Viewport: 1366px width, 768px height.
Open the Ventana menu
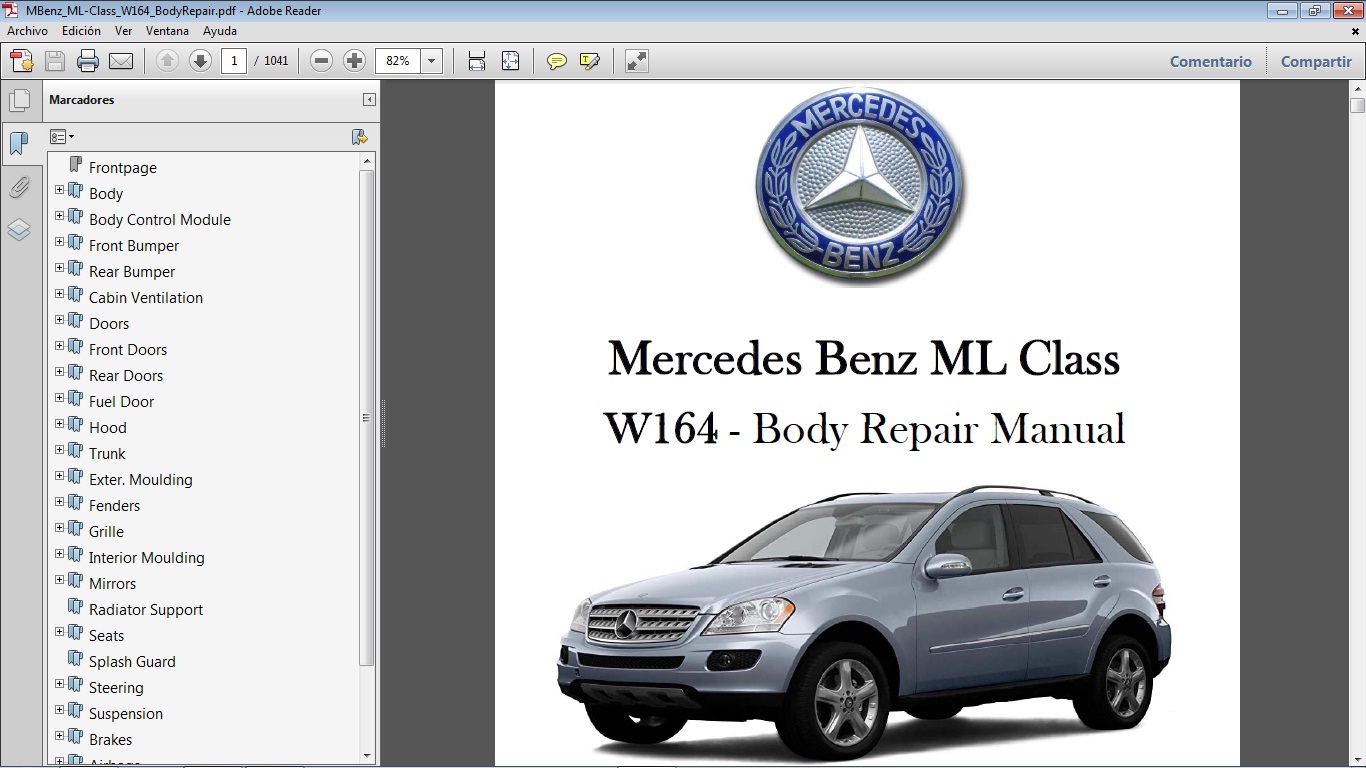pyautogui.click(x=167, y=31)
